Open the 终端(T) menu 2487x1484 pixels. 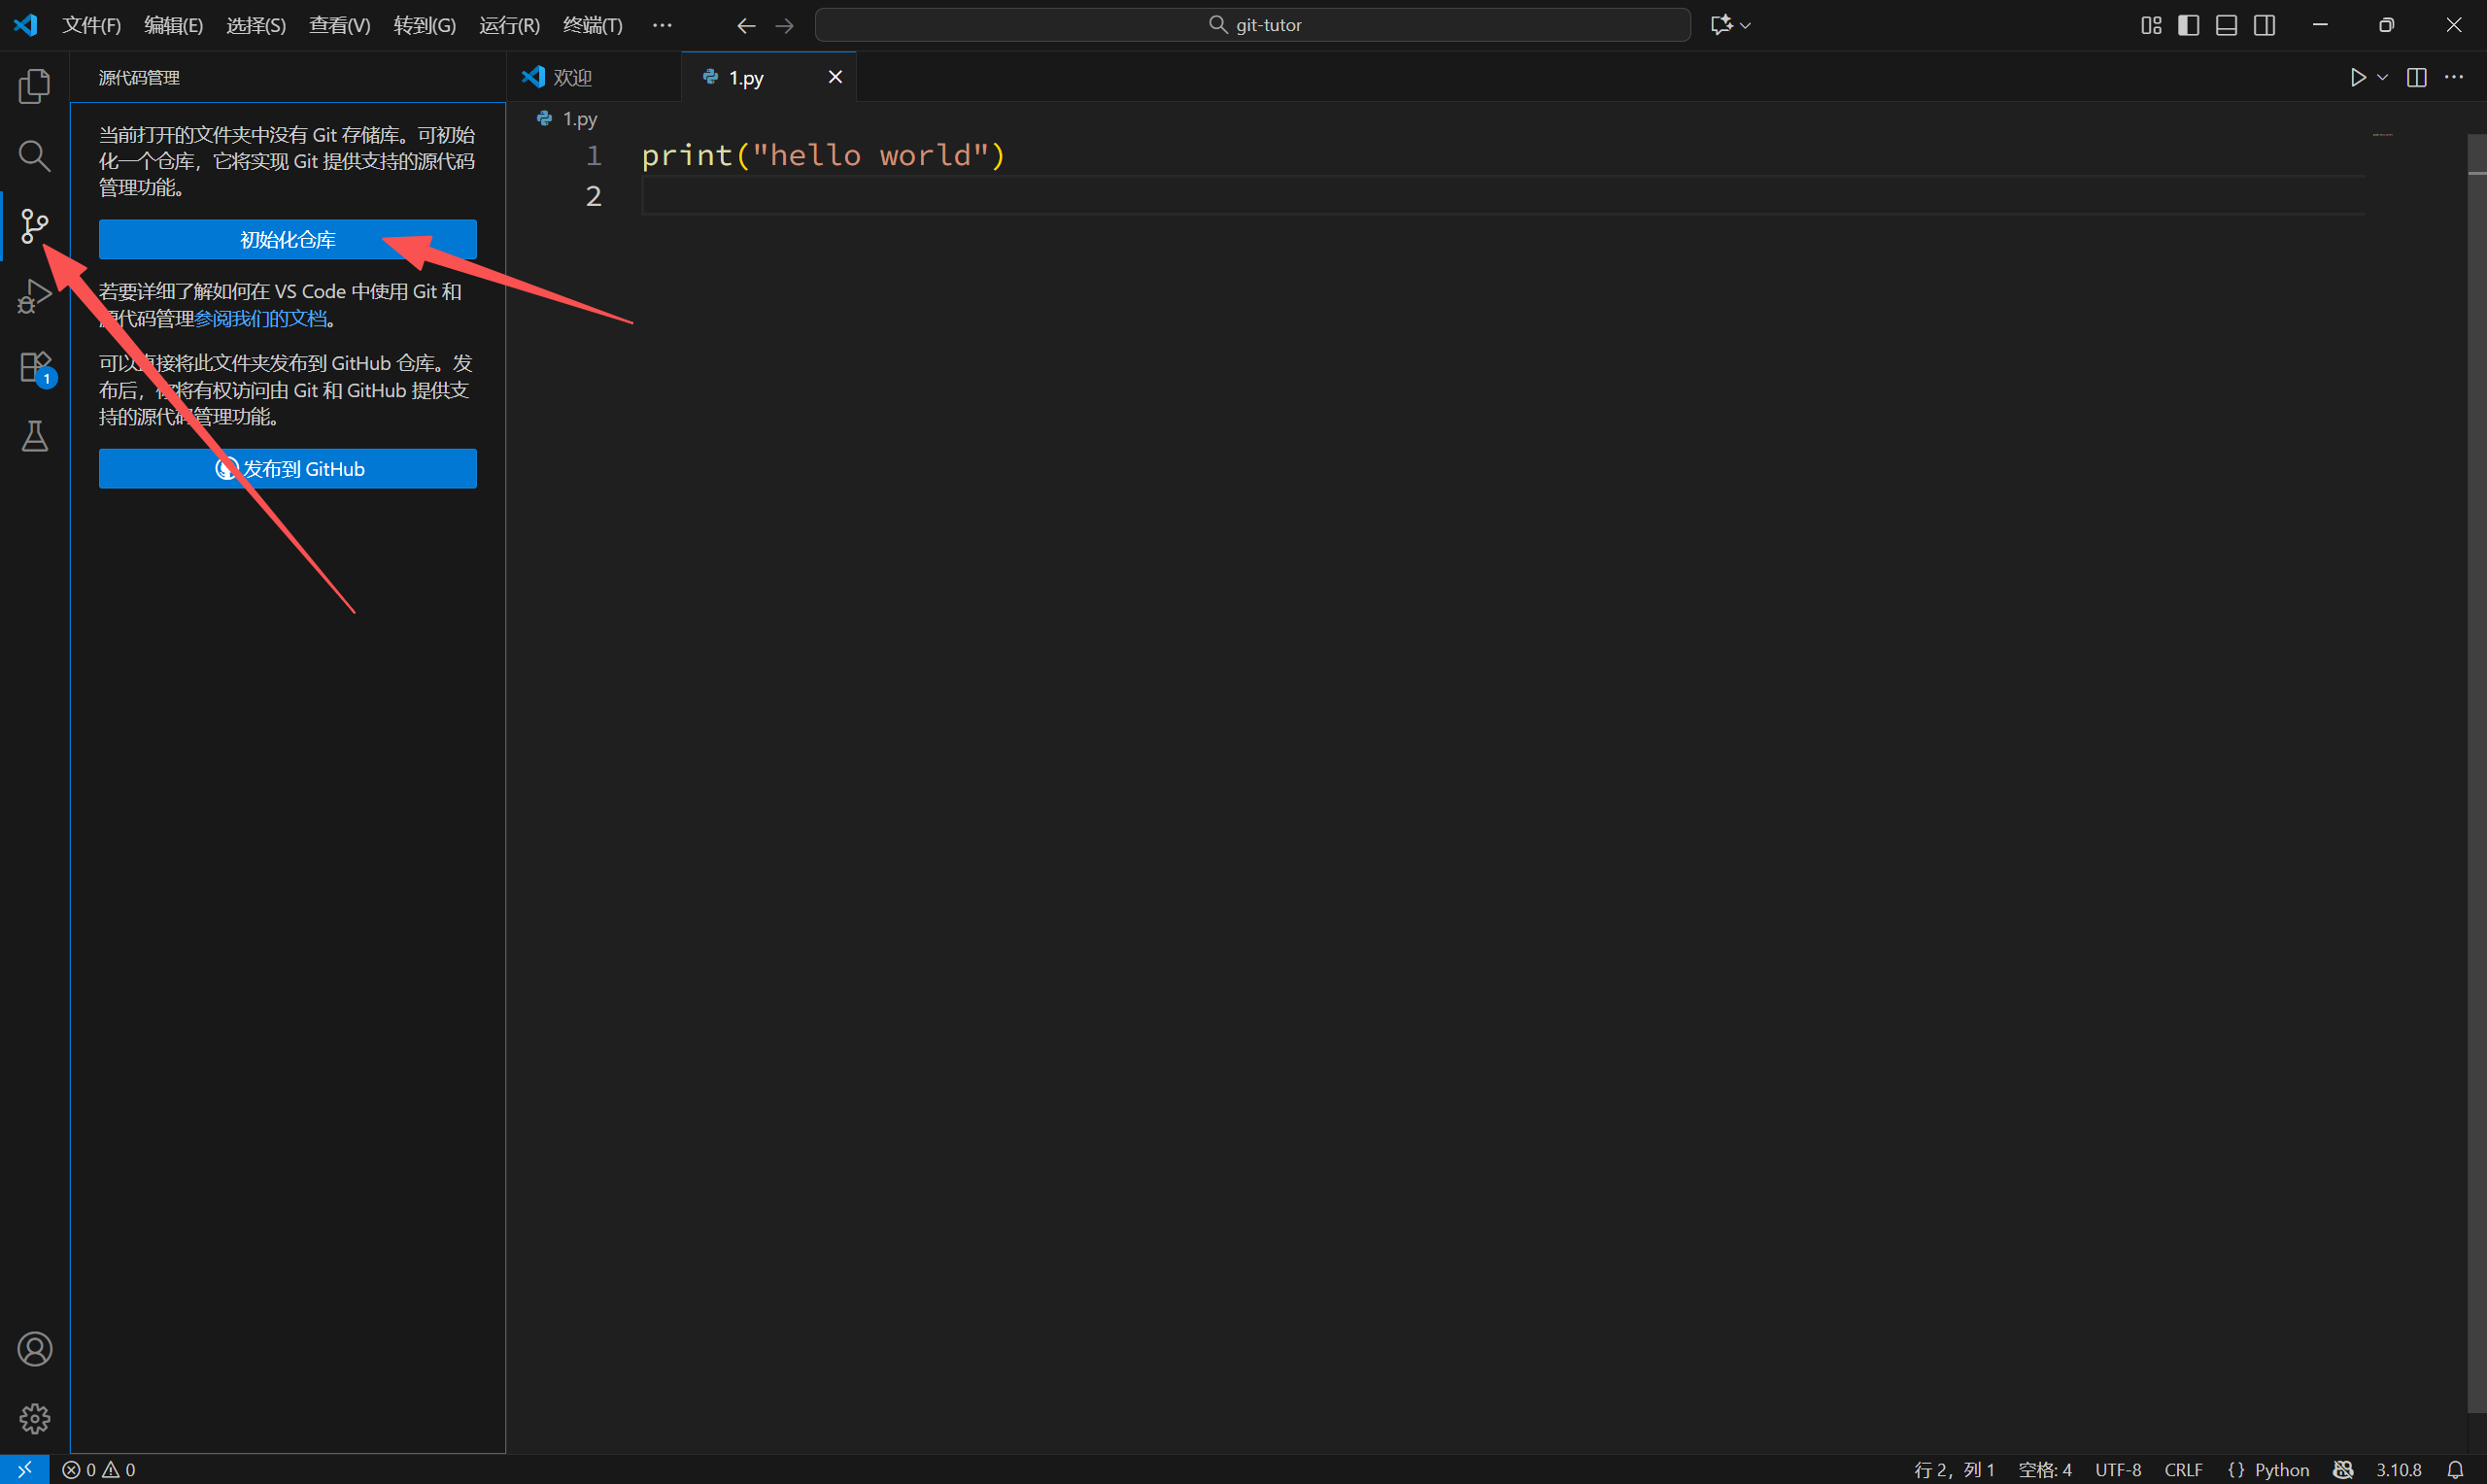click(592, 25)
